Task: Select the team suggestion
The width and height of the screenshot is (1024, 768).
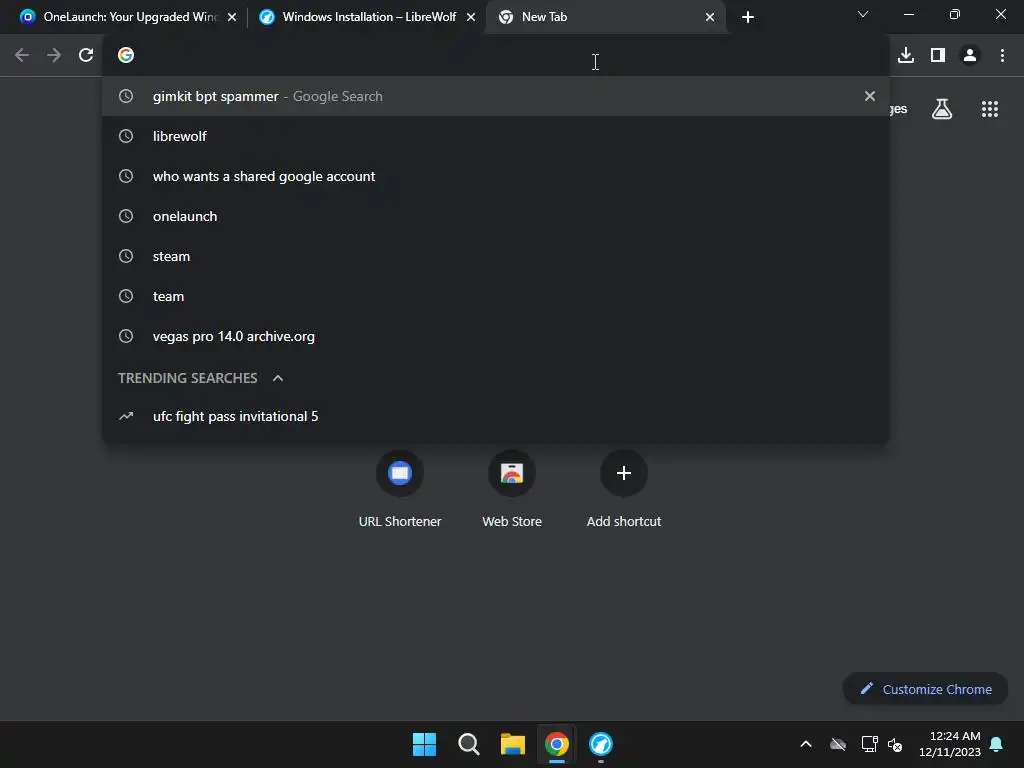Action: pyautogui.click(x=496, y=296)
